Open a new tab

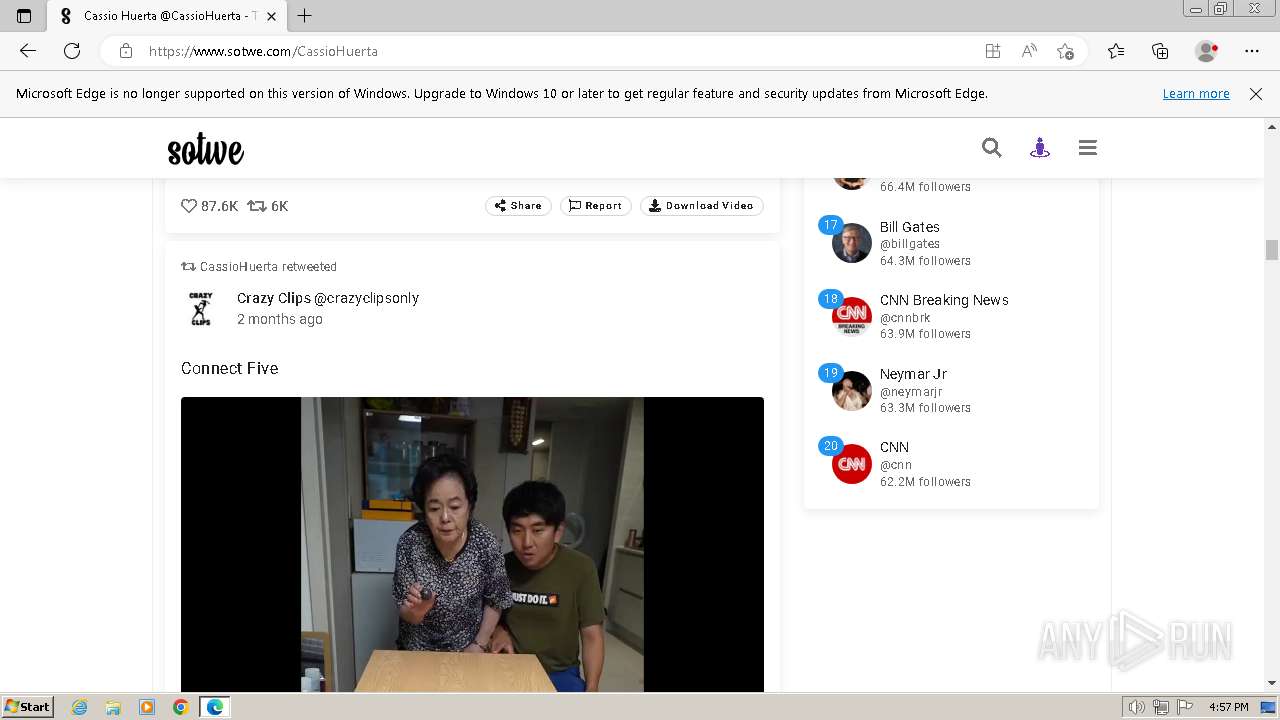tap(305, 16)
